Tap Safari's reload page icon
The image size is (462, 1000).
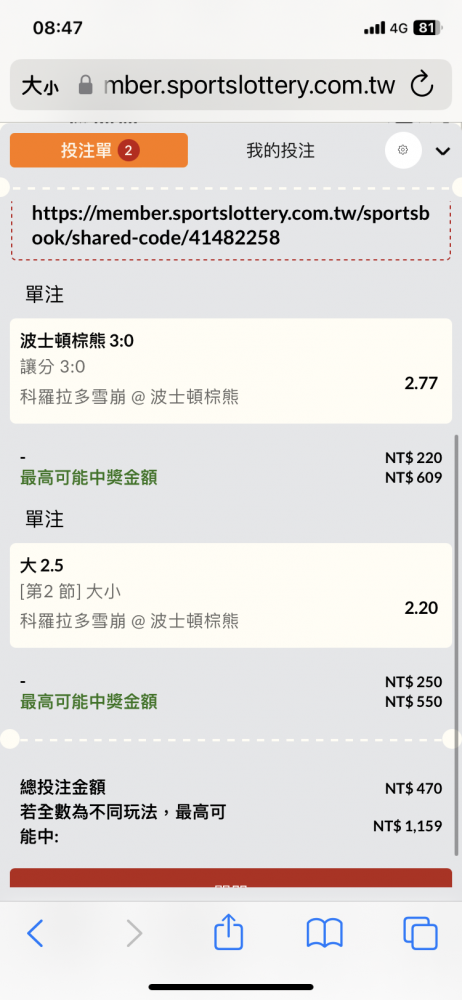422,85
